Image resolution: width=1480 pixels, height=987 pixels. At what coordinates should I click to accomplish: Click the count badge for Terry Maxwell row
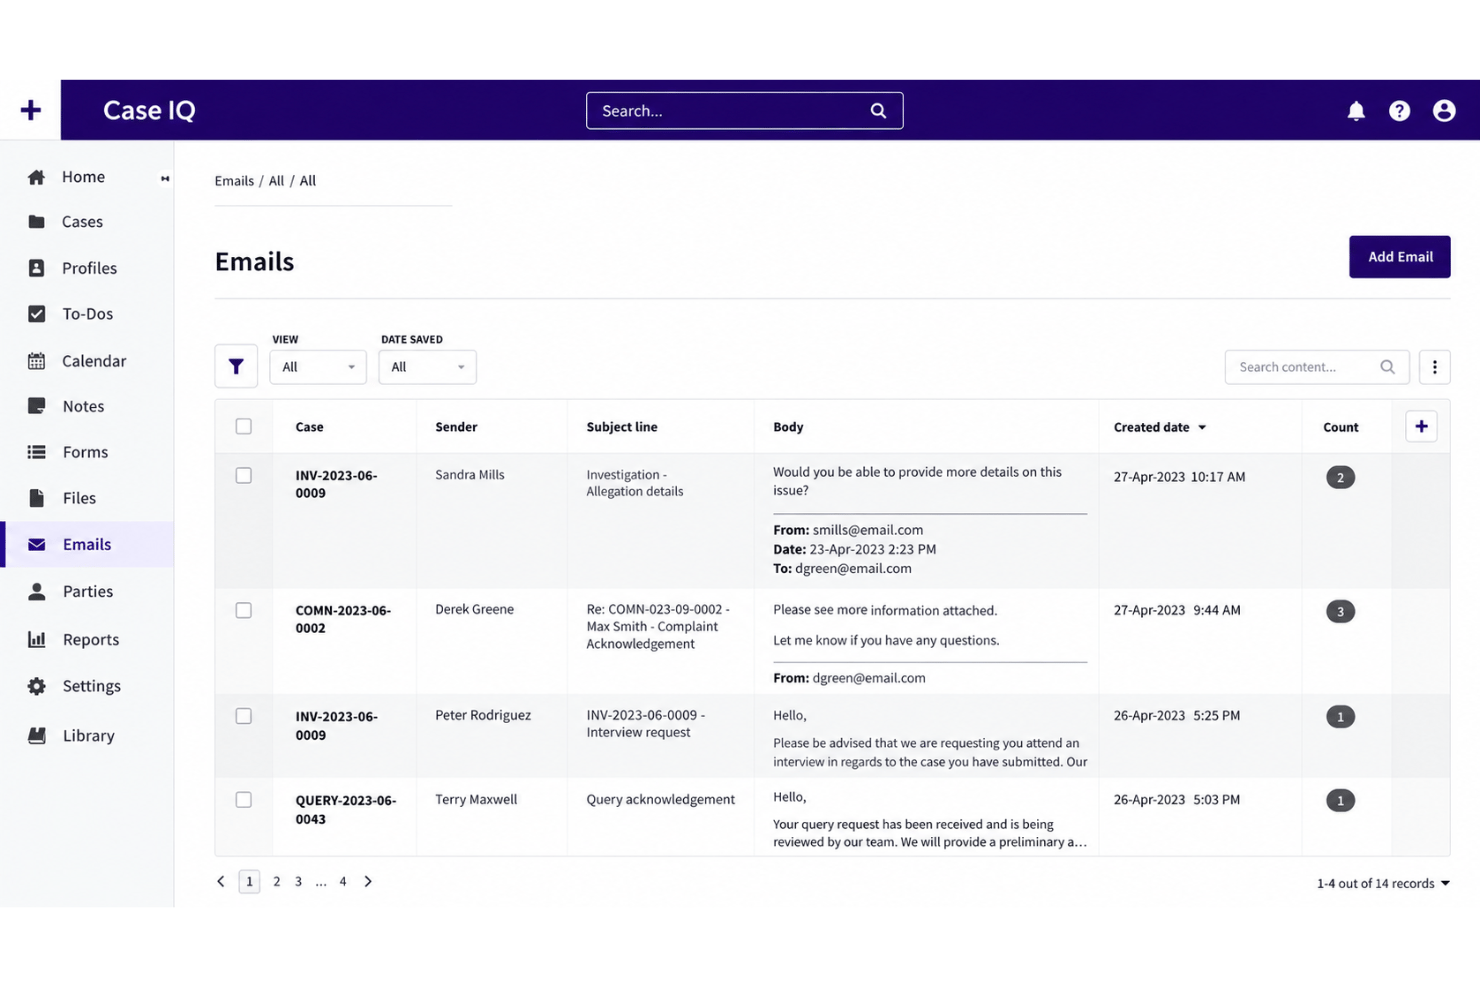point(1340,800)
